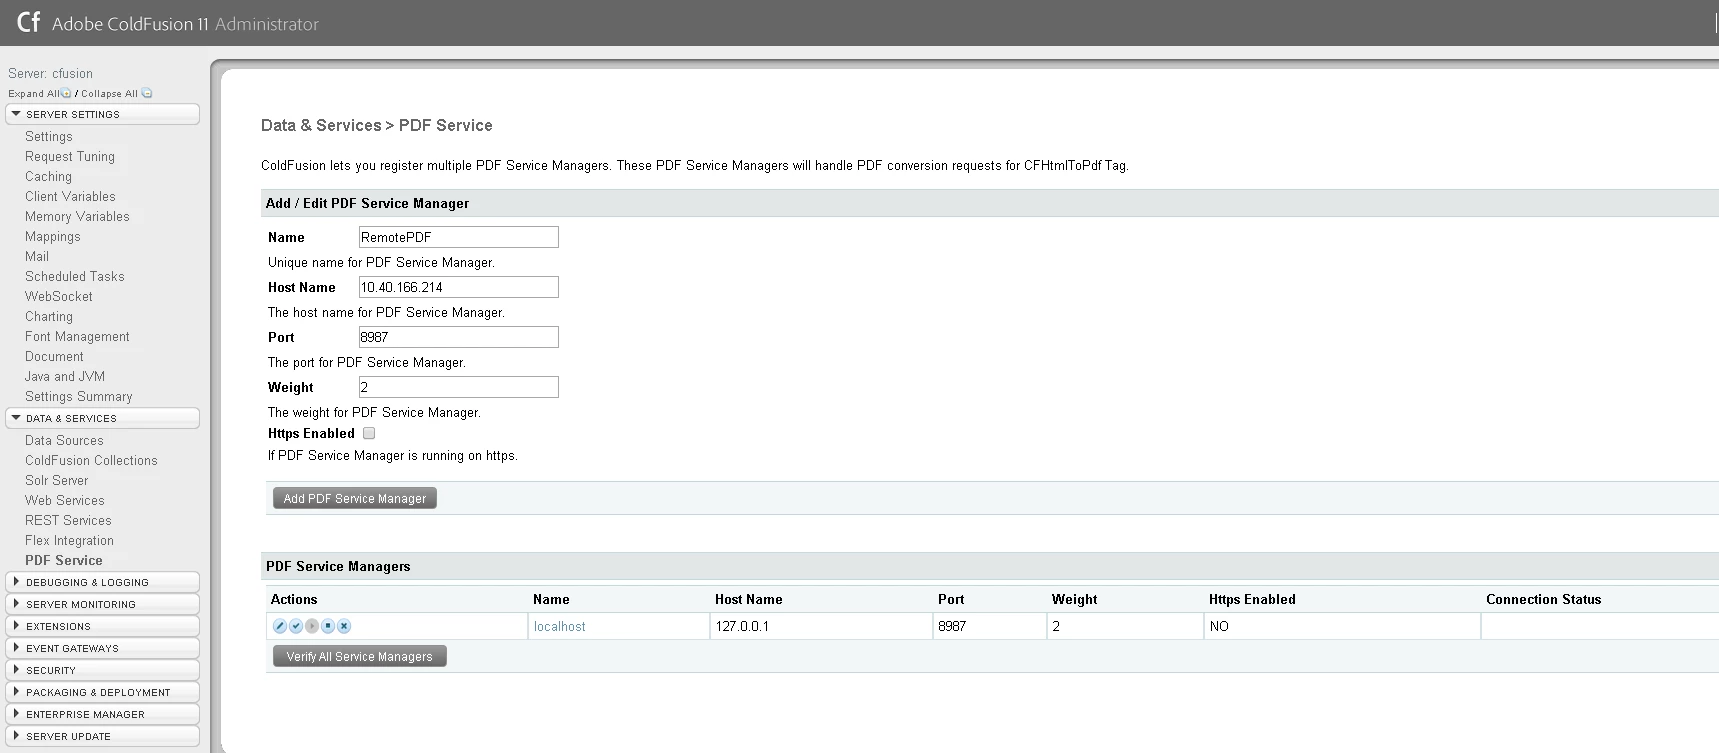Screen dimensions: 1719x753
Task: Open Data Sources
Action: coord(64,440)
